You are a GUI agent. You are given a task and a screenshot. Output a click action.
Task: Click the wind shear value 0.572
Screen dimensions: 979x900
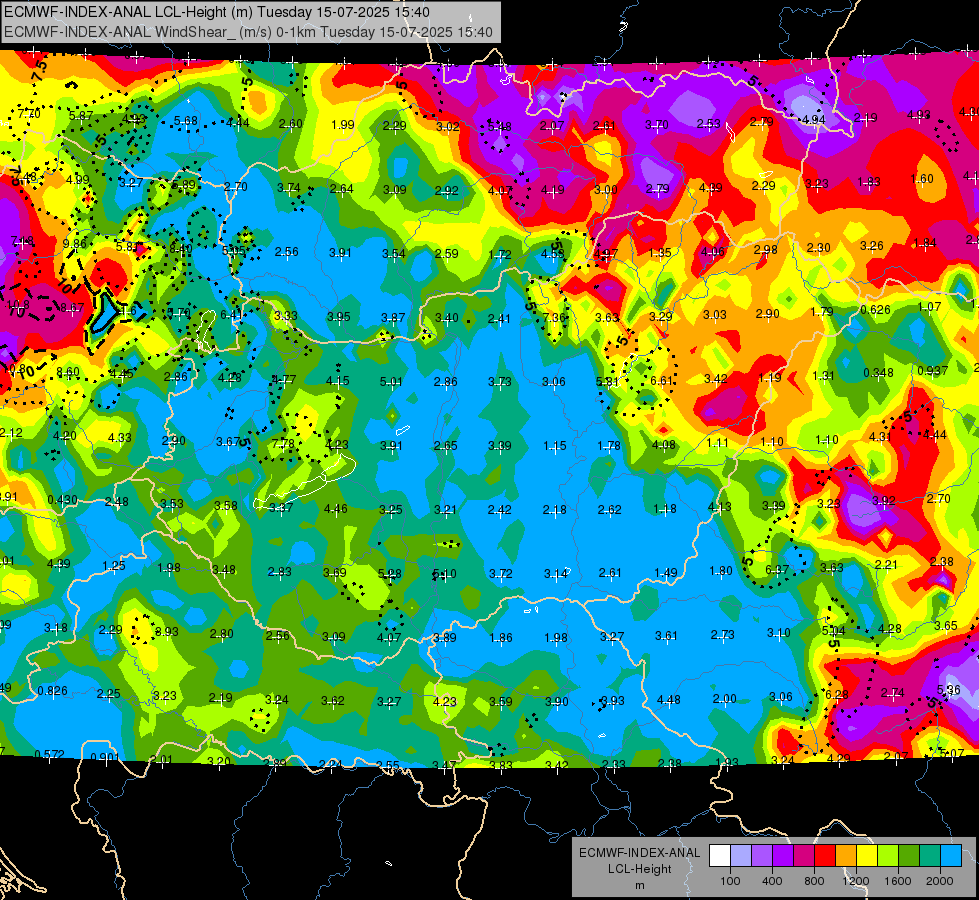49,754
